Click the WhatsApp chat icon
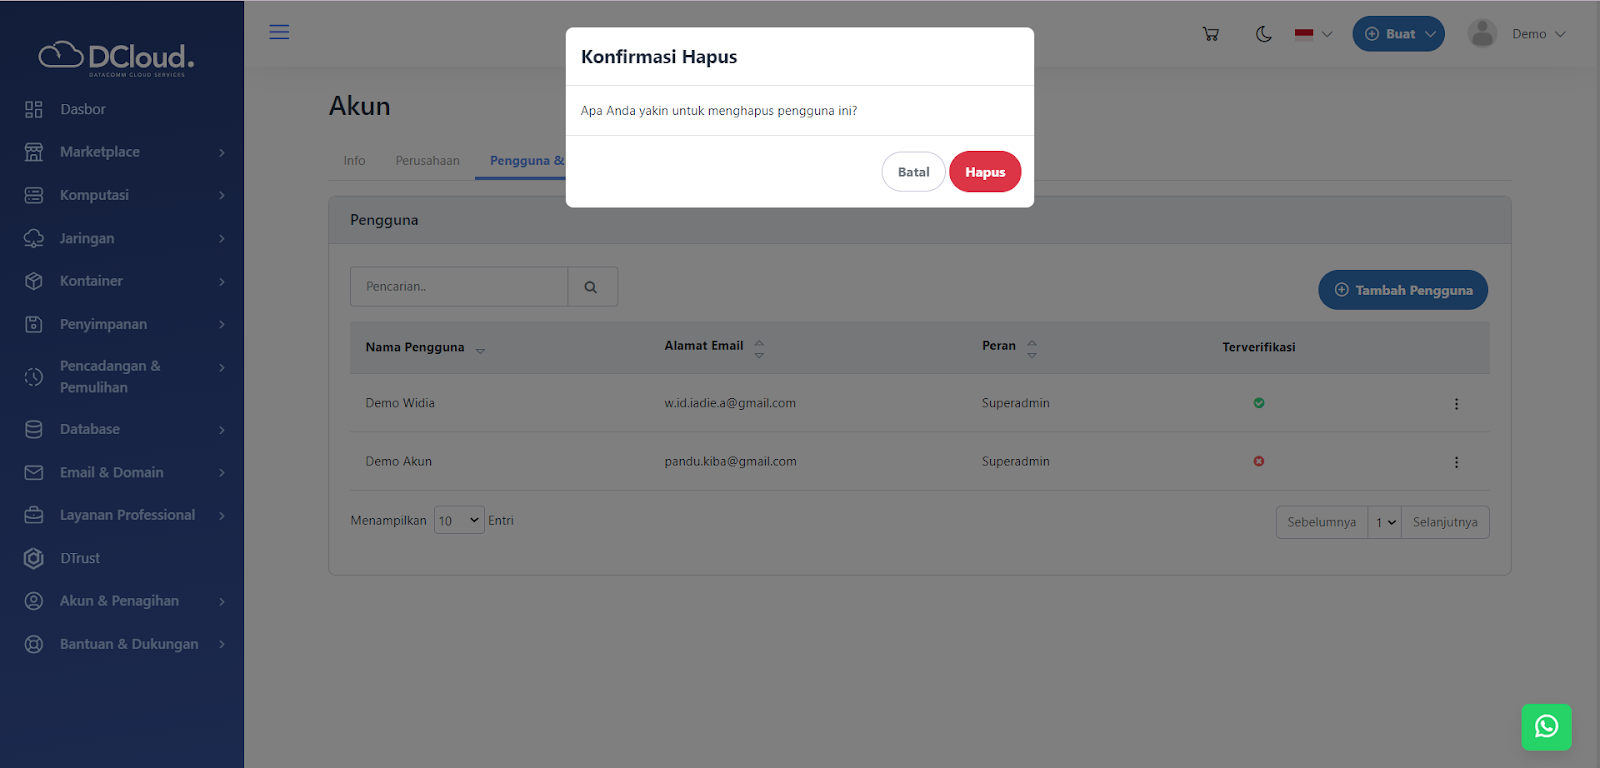Image resolution: width=1600 pixels, height=768 pixels. click(1546, 727)
